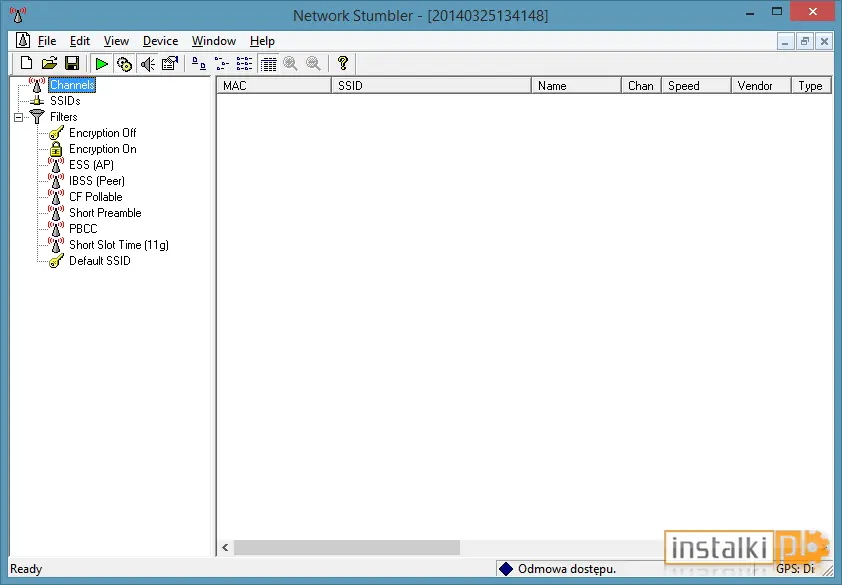Select the CF Pollable filter
Screen dimensions: 842x585
[x=96, y=197]
